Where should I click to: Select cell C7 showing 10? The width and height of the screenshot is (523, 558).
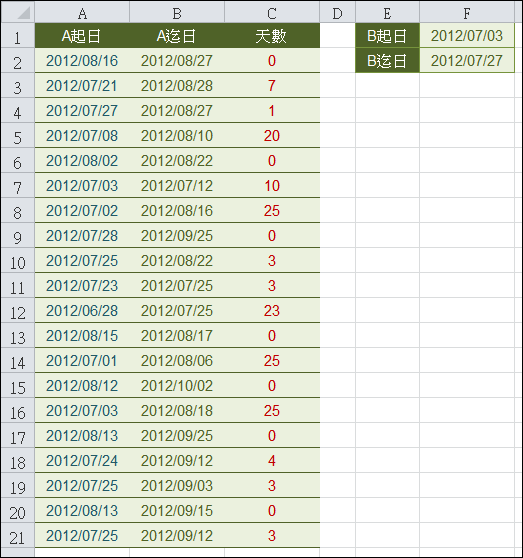tap(272, 186)
